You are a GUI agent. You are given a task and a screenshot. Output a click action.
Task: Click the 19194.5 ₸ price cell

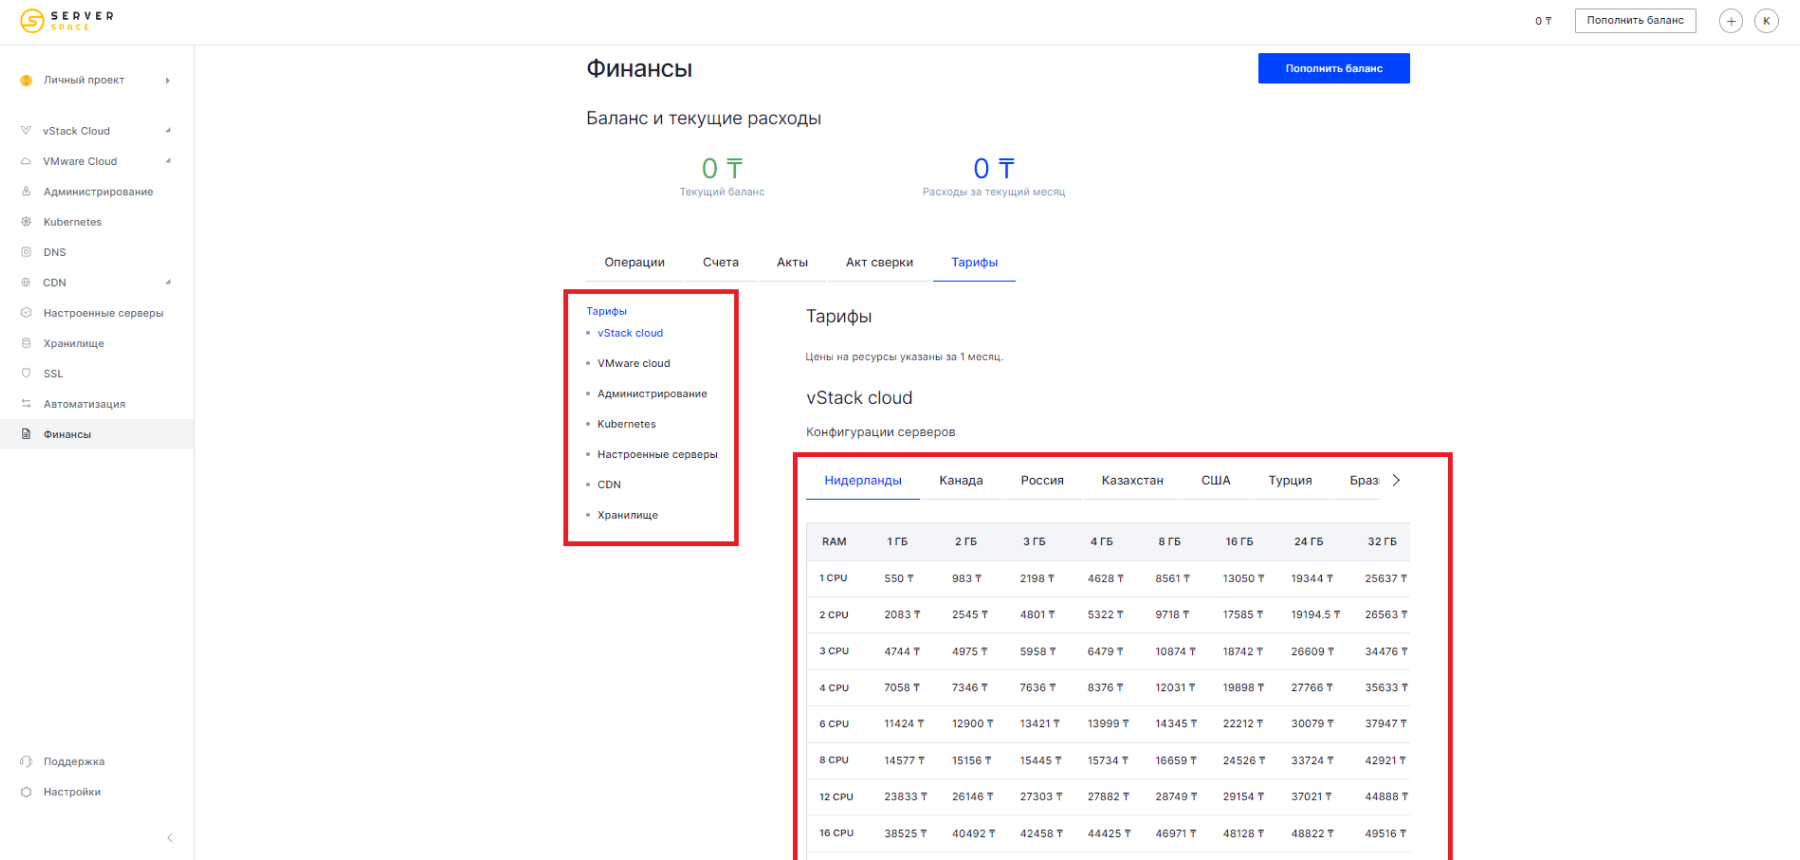tap(1315, 615)
